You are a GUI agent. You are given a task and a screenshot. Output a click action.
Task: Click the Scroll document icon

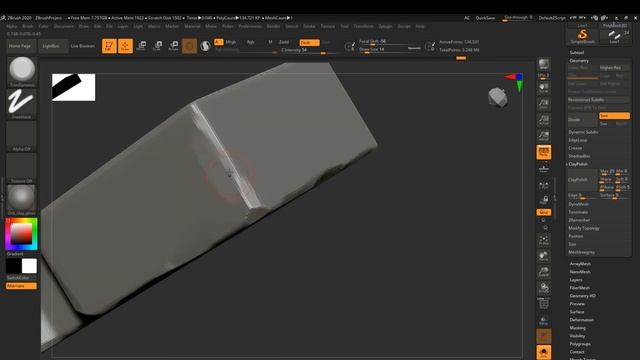click(x=544, y=88)
